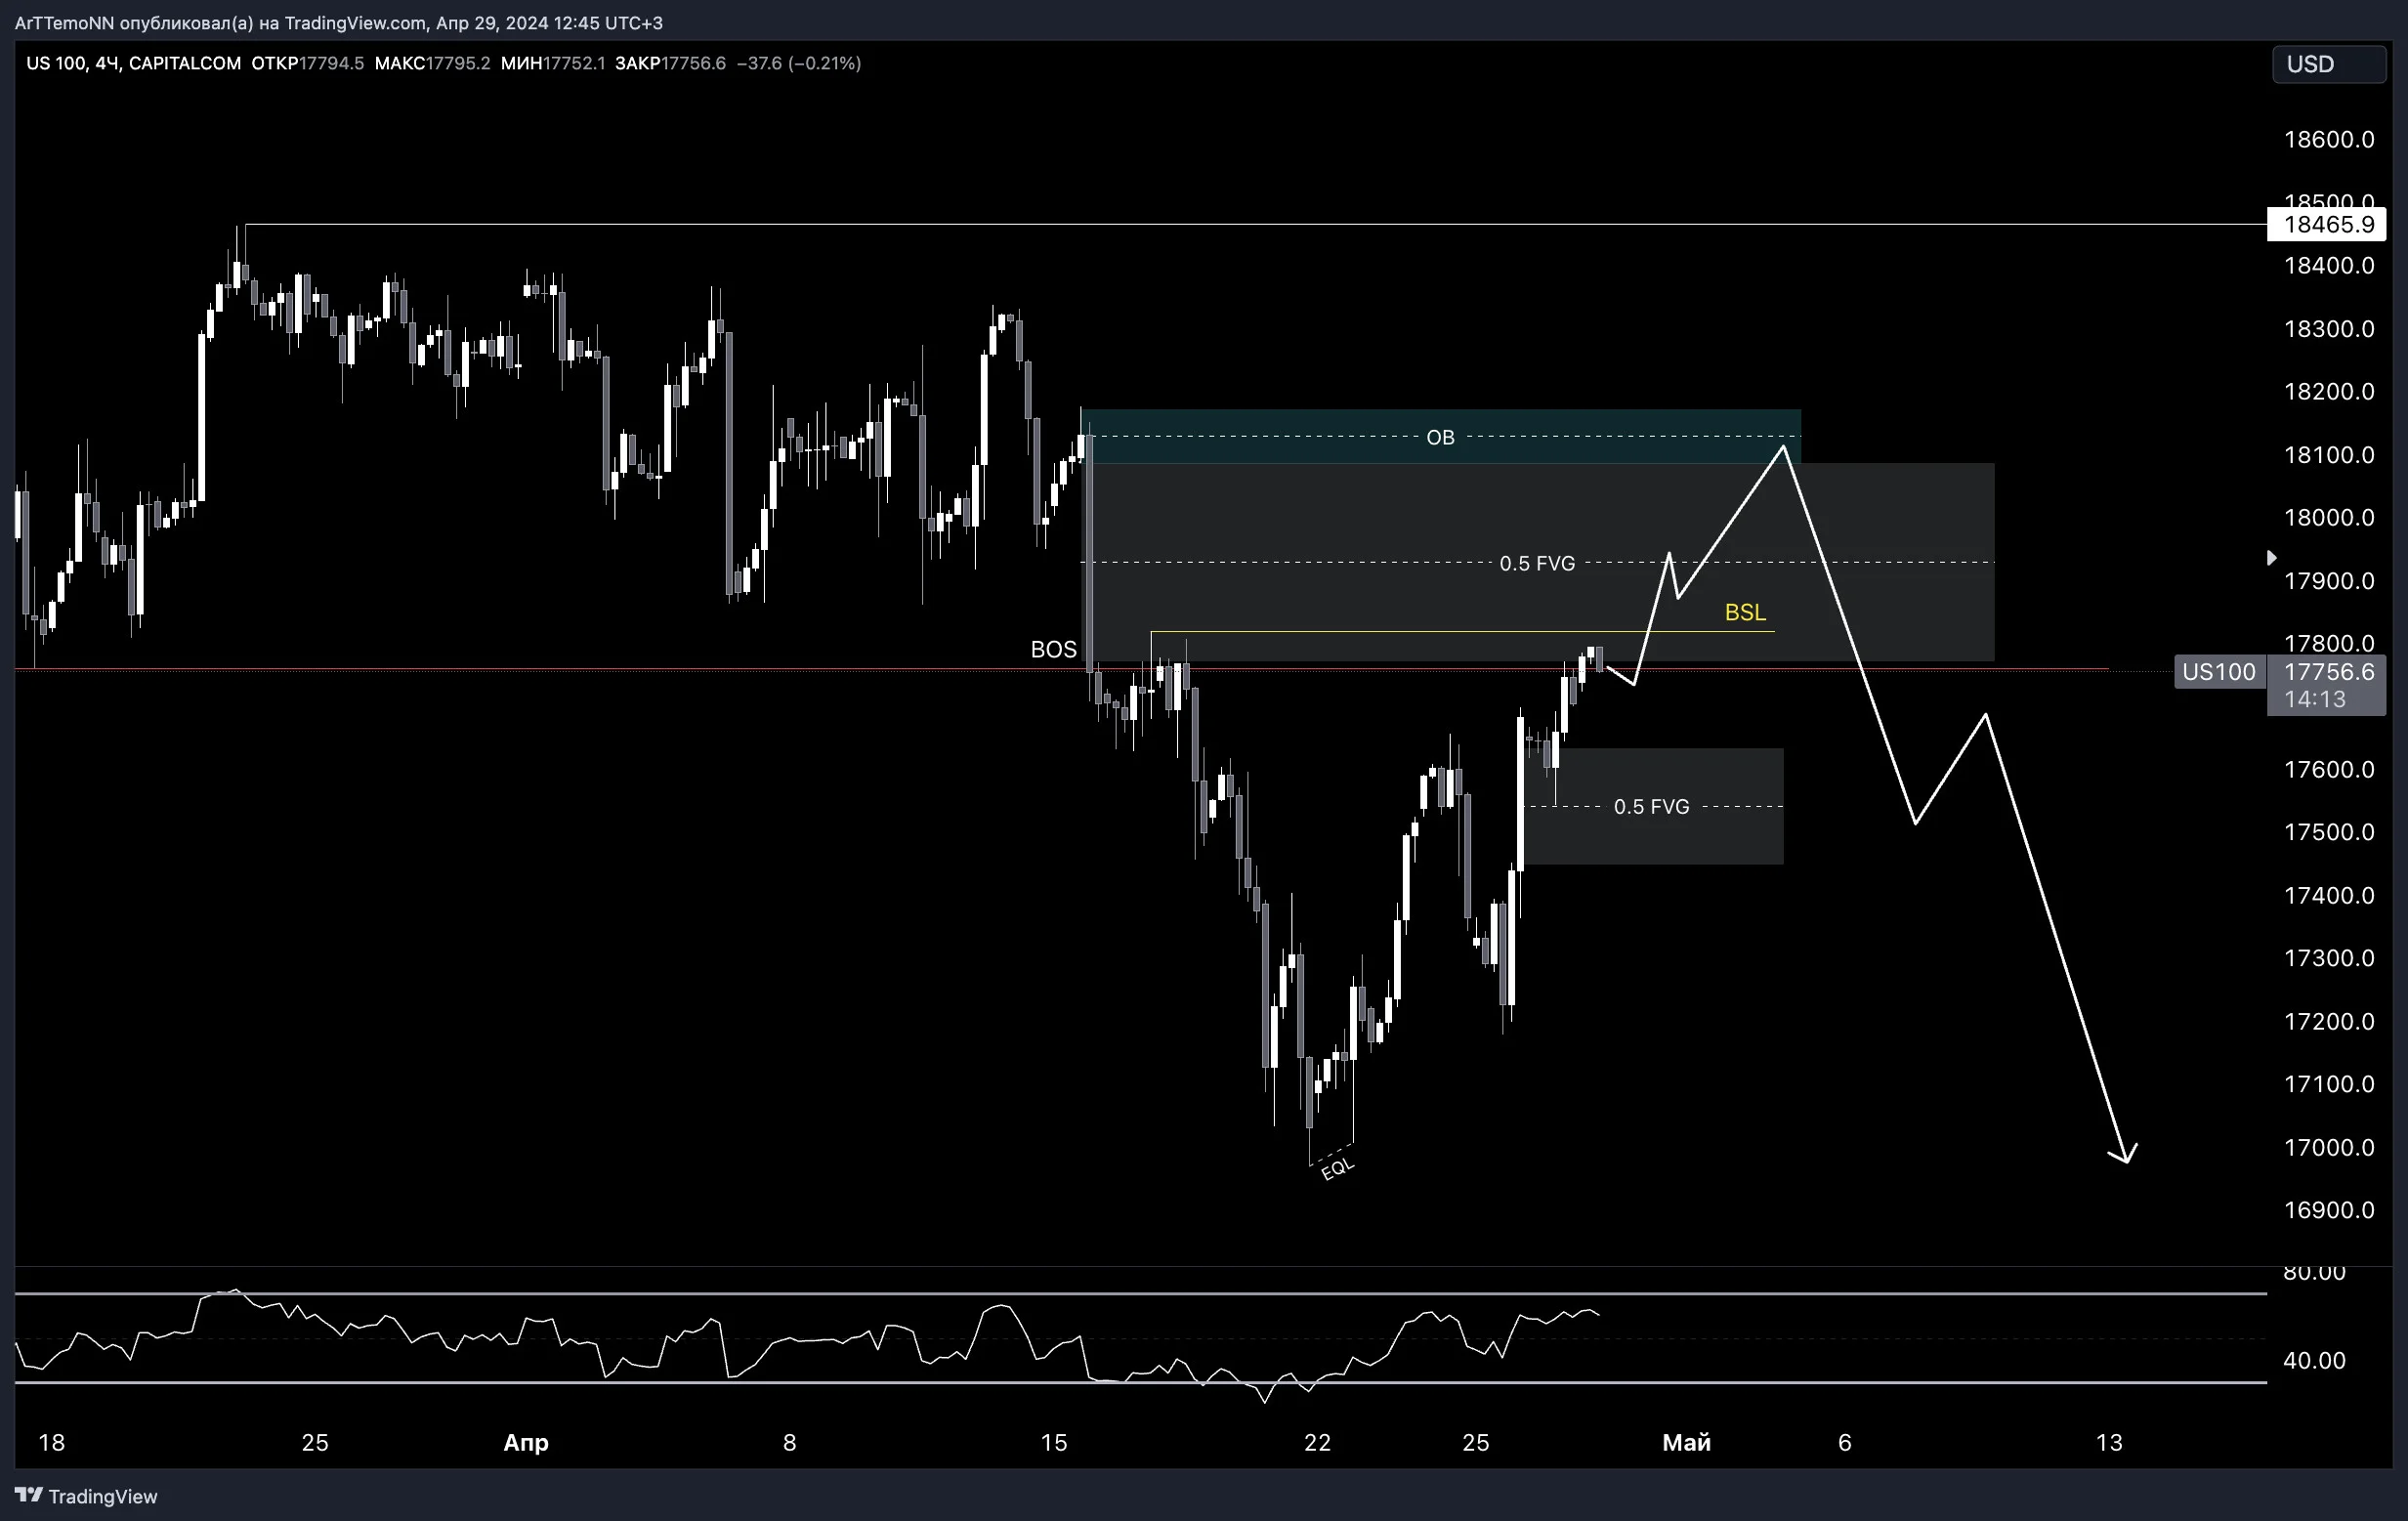Click the МАКС value 17795.2
The height and width of the screenshot is (1521, 2408).
tap(458, 63)
